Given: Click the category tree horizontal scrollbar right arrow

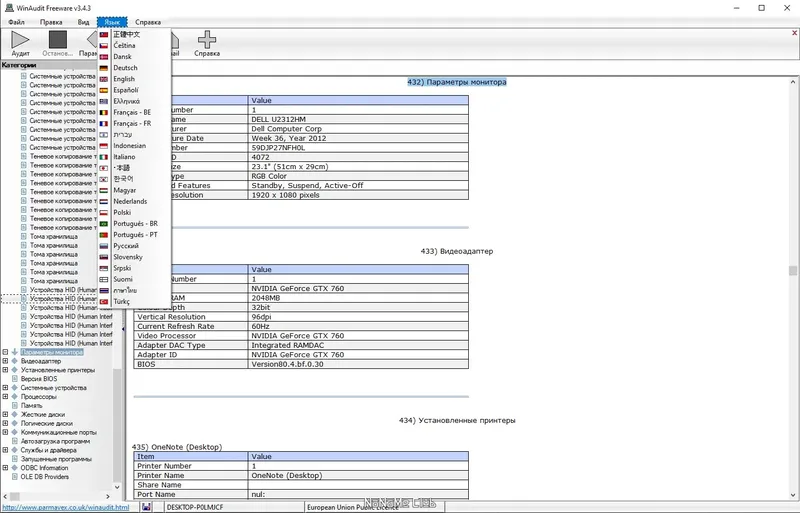Looking at the screenshot, I should 108,496.
